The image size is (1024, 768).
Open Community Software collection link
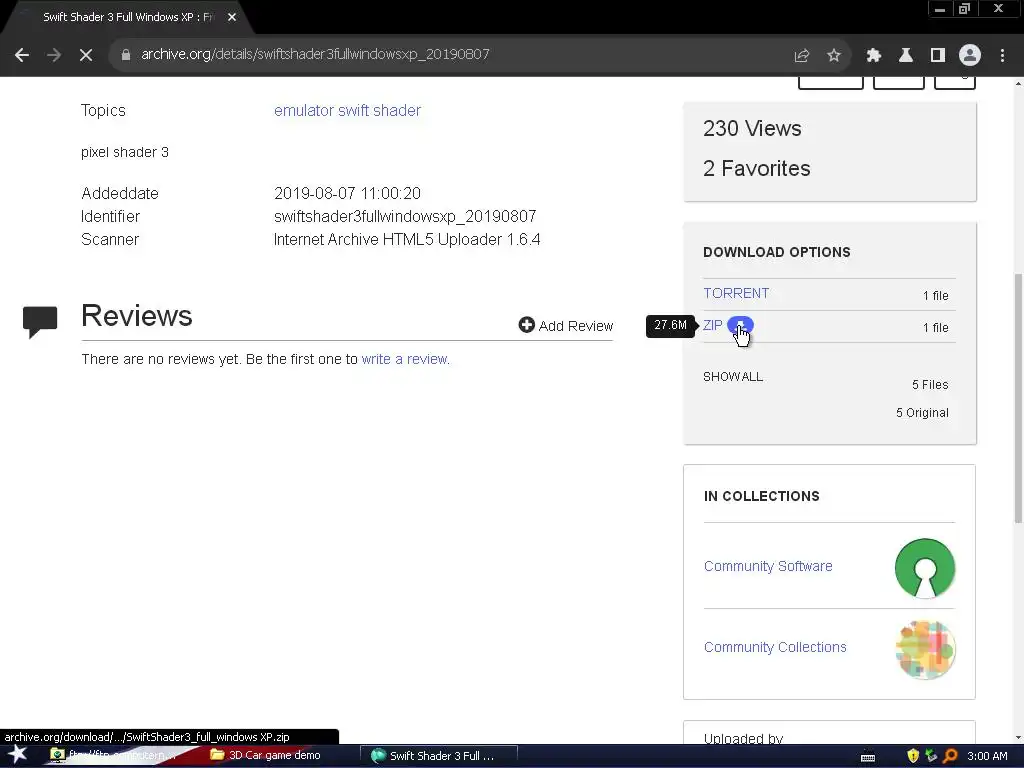pos(768,566)
